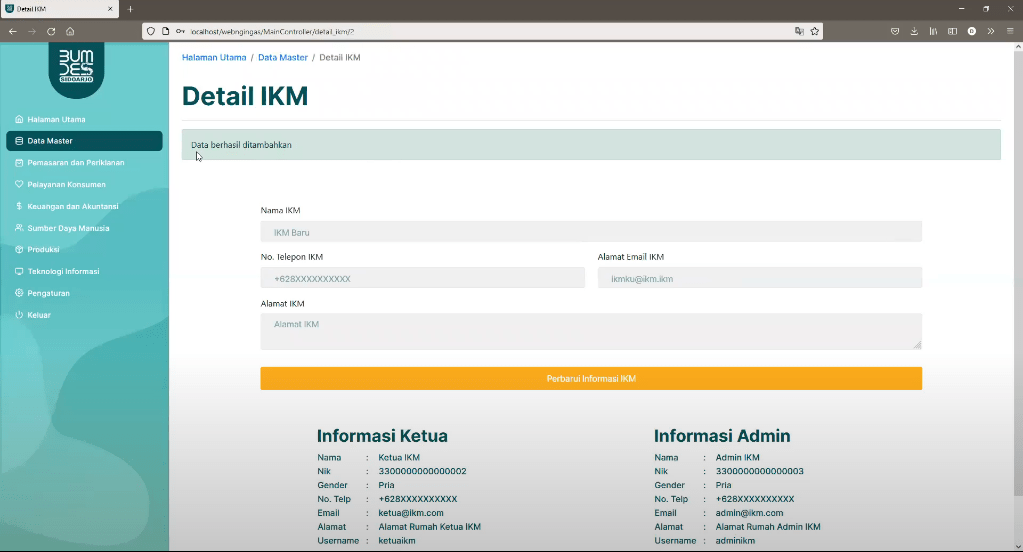Open the Firefox downloads panel
1023x552 pixels.
tap(914, 31)
